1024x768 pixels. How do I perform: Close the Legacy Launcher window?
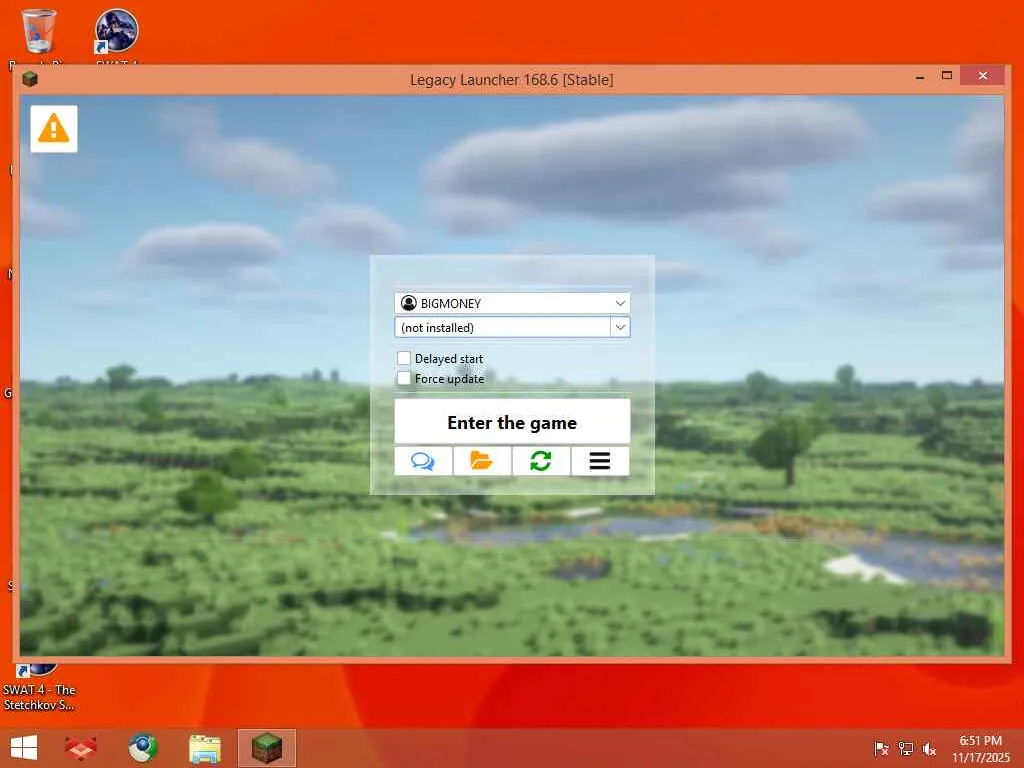click(x=983, y=76)
